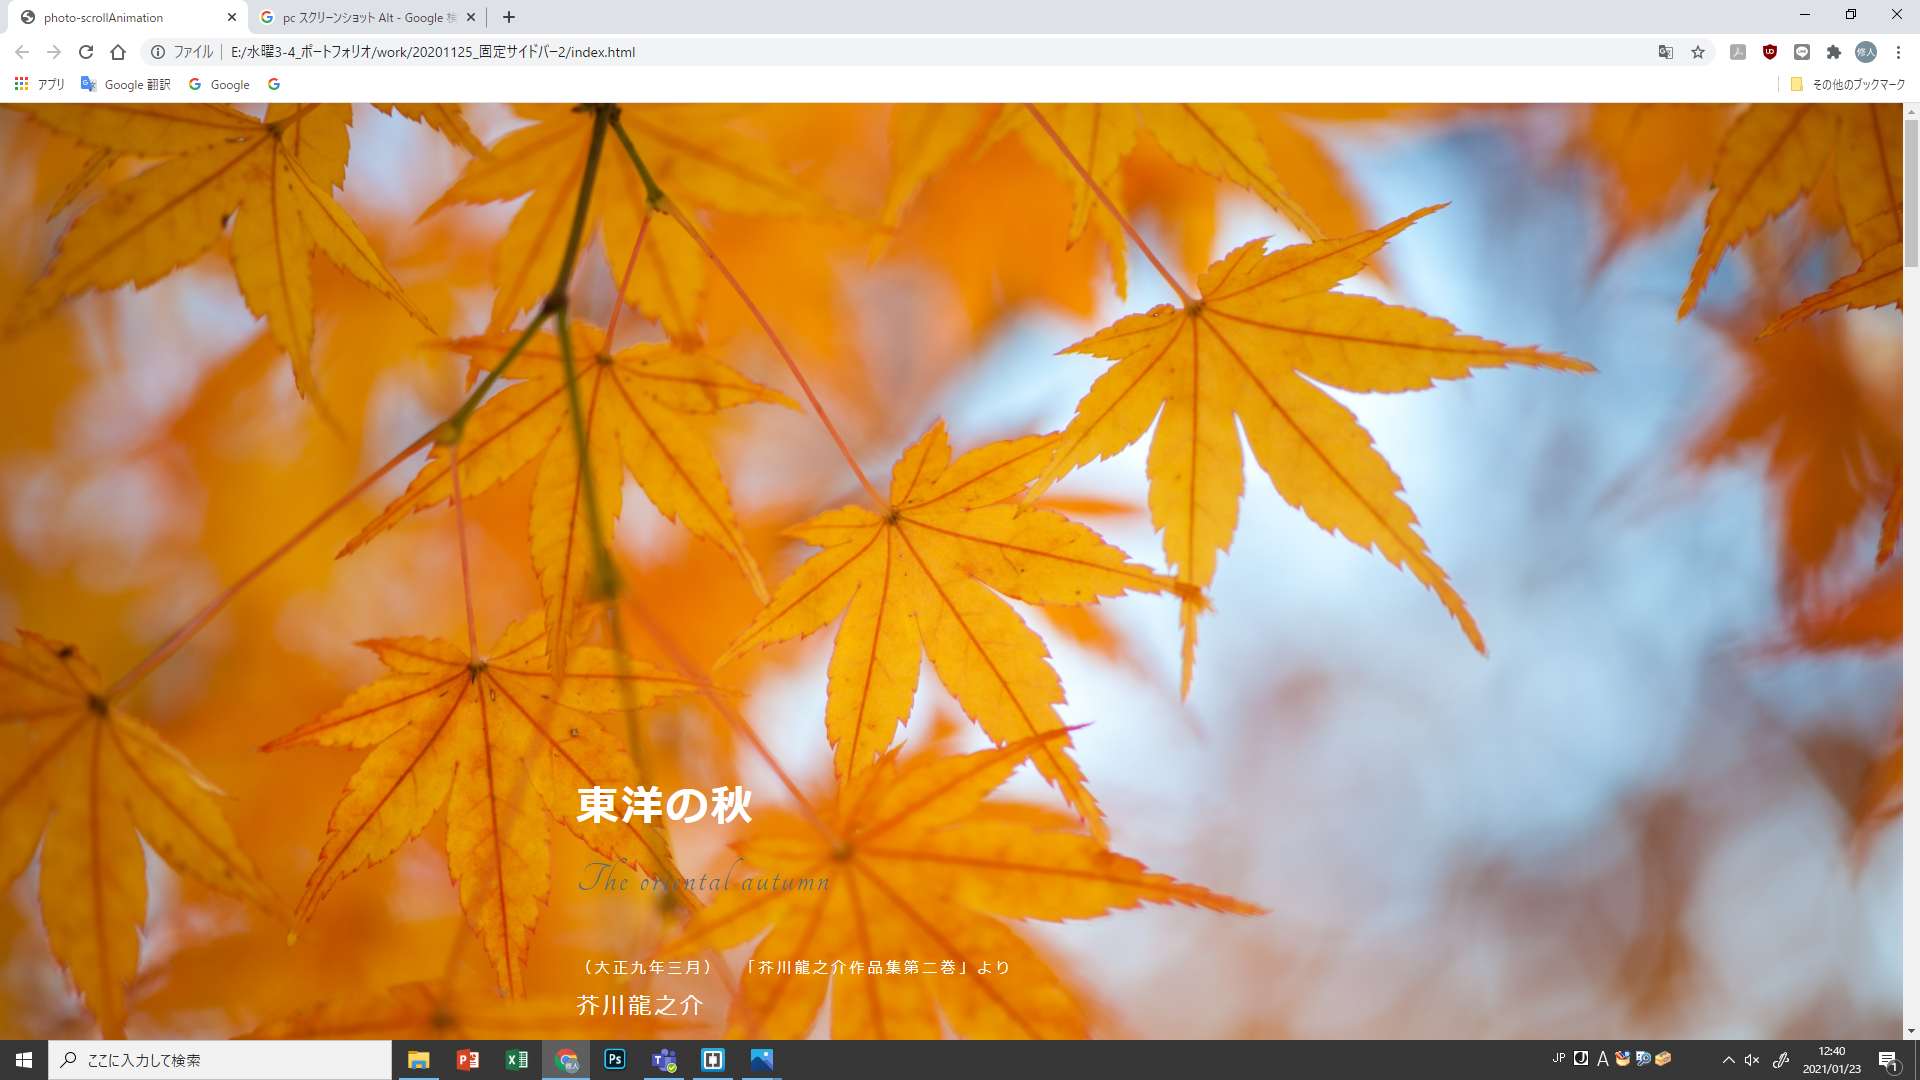Go to the browser home page
The image size is (1920, 1080).
coord(118,52)
